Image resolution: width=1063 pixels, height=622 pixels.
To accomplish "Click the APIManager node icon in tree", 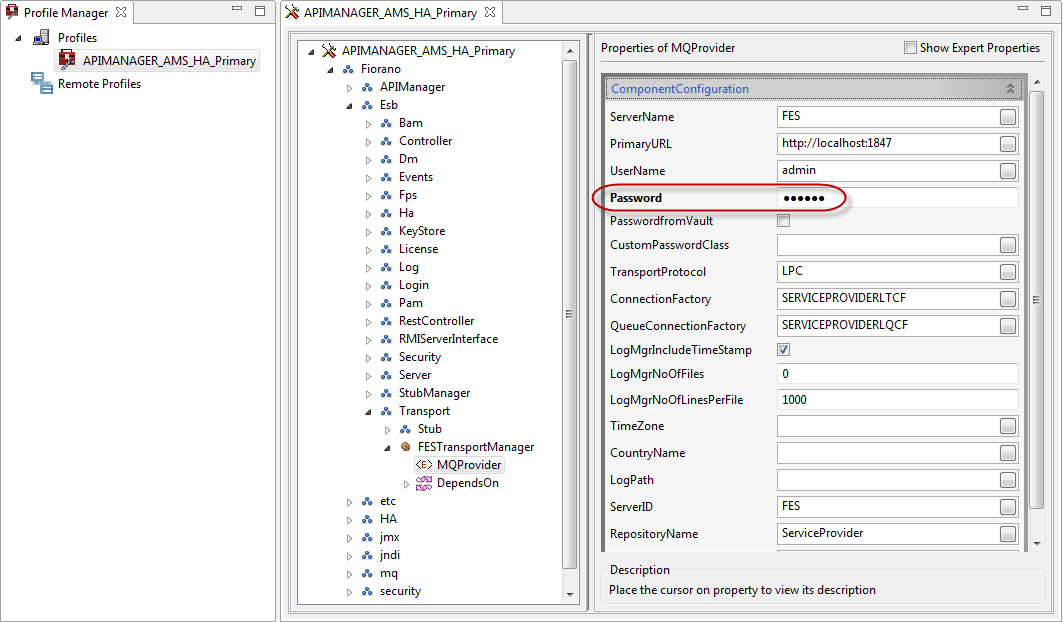I will tap(367, 87).
